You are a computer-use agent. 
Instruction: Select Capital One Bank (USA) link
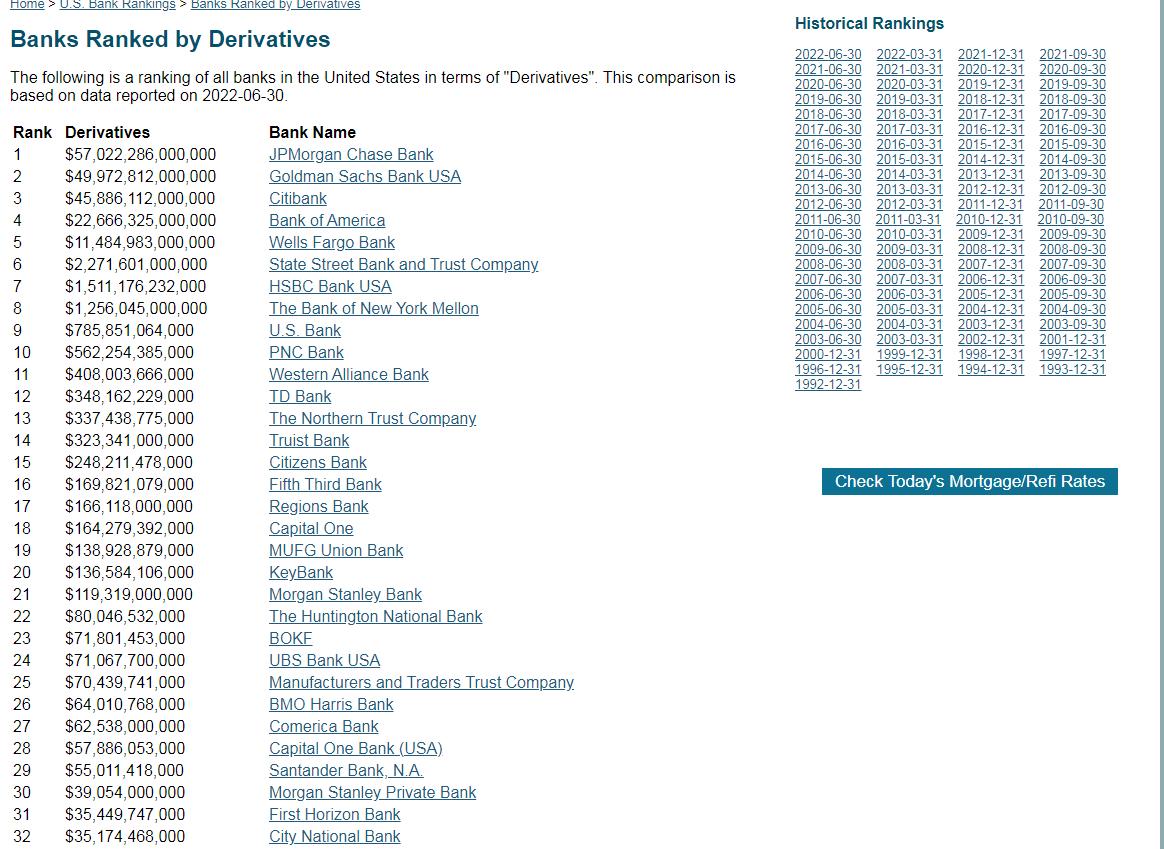coord(356,748)
